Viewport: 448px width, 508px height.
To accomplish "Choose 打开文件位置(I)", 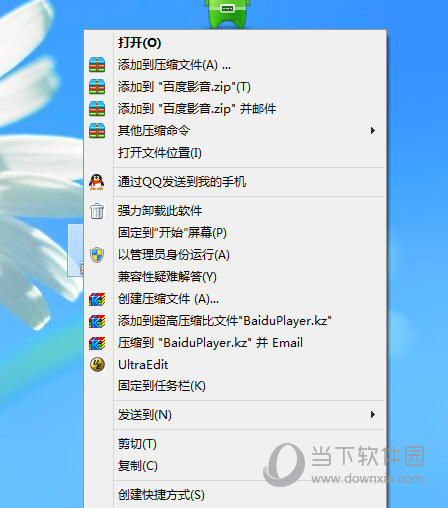I will click(235, 153).
